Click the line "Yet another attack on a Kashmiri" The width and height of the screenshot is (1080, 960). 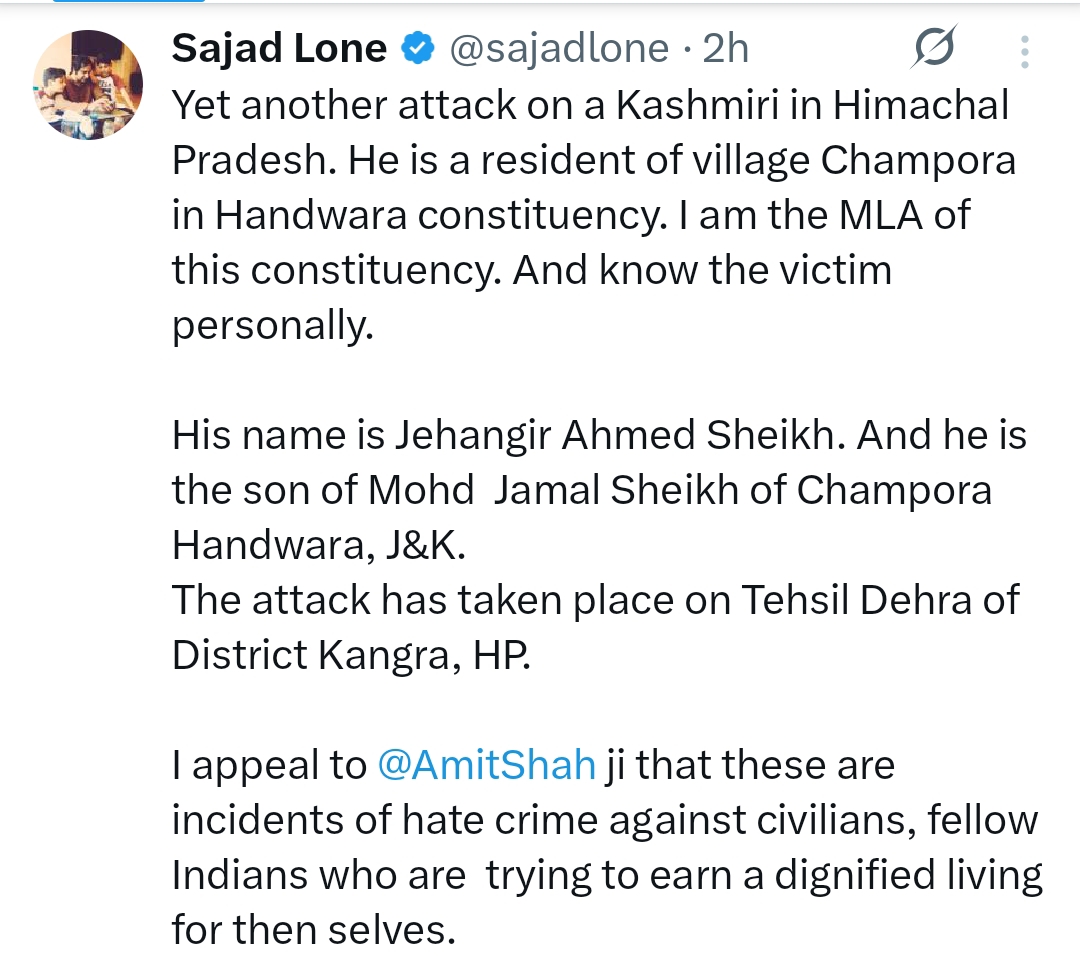590,105
